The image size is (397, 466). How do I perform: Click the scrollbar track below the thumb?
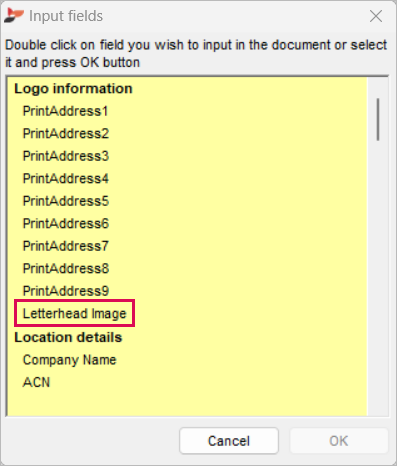pyautogui.click(x=378, y=277)
